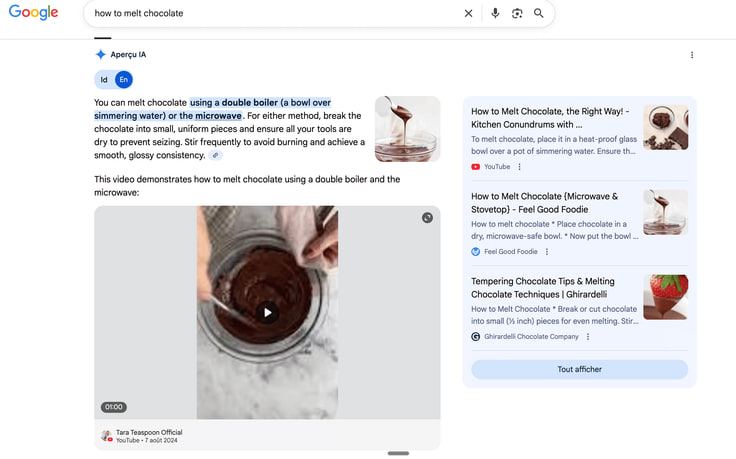This screenshot has width=736, height=459.
Task: Open the Aperçu IA three-dot menu
Action: point(692,55)
